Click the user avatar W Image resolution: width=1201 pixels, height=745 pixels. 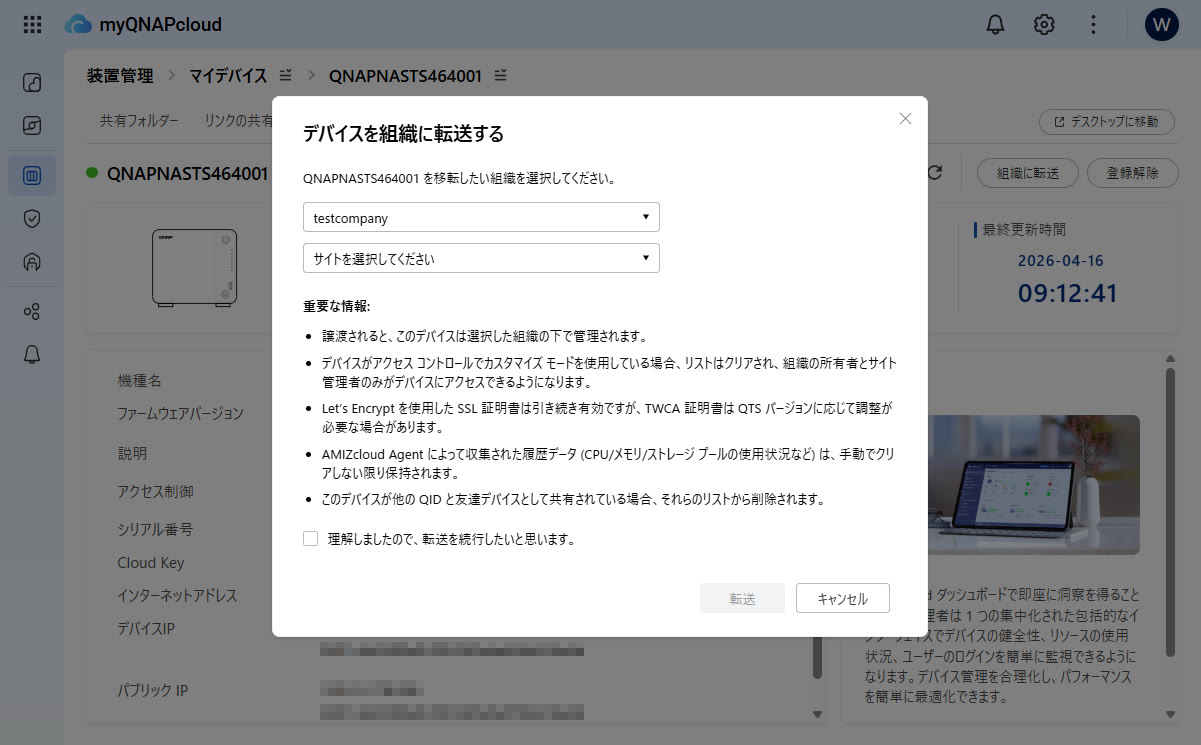pyautogui.click(x=1161, y=25)
